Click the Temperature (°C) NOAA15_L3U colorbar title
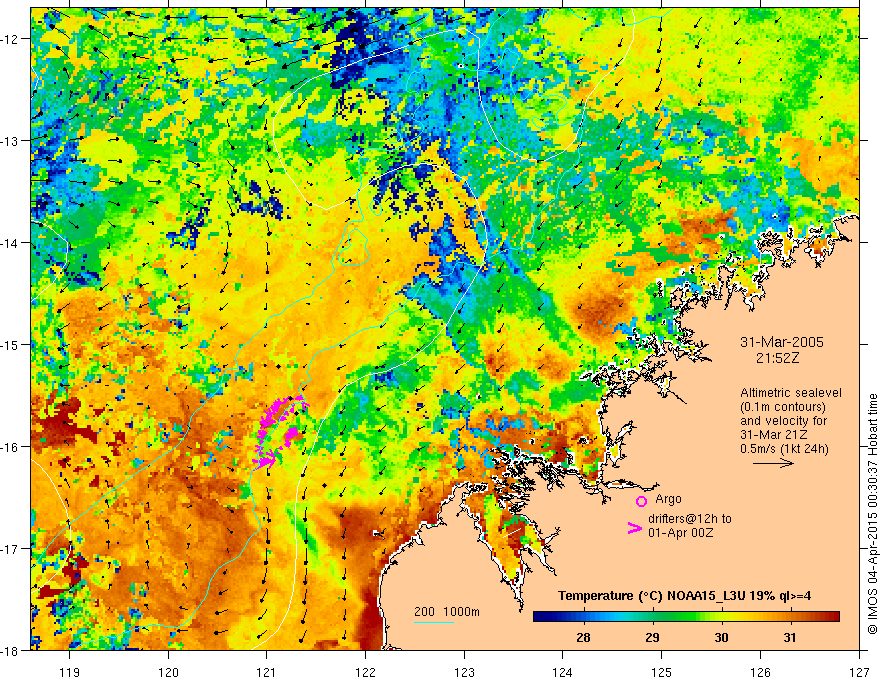Screen dimensions: 880x680 (x=684, y=596)
